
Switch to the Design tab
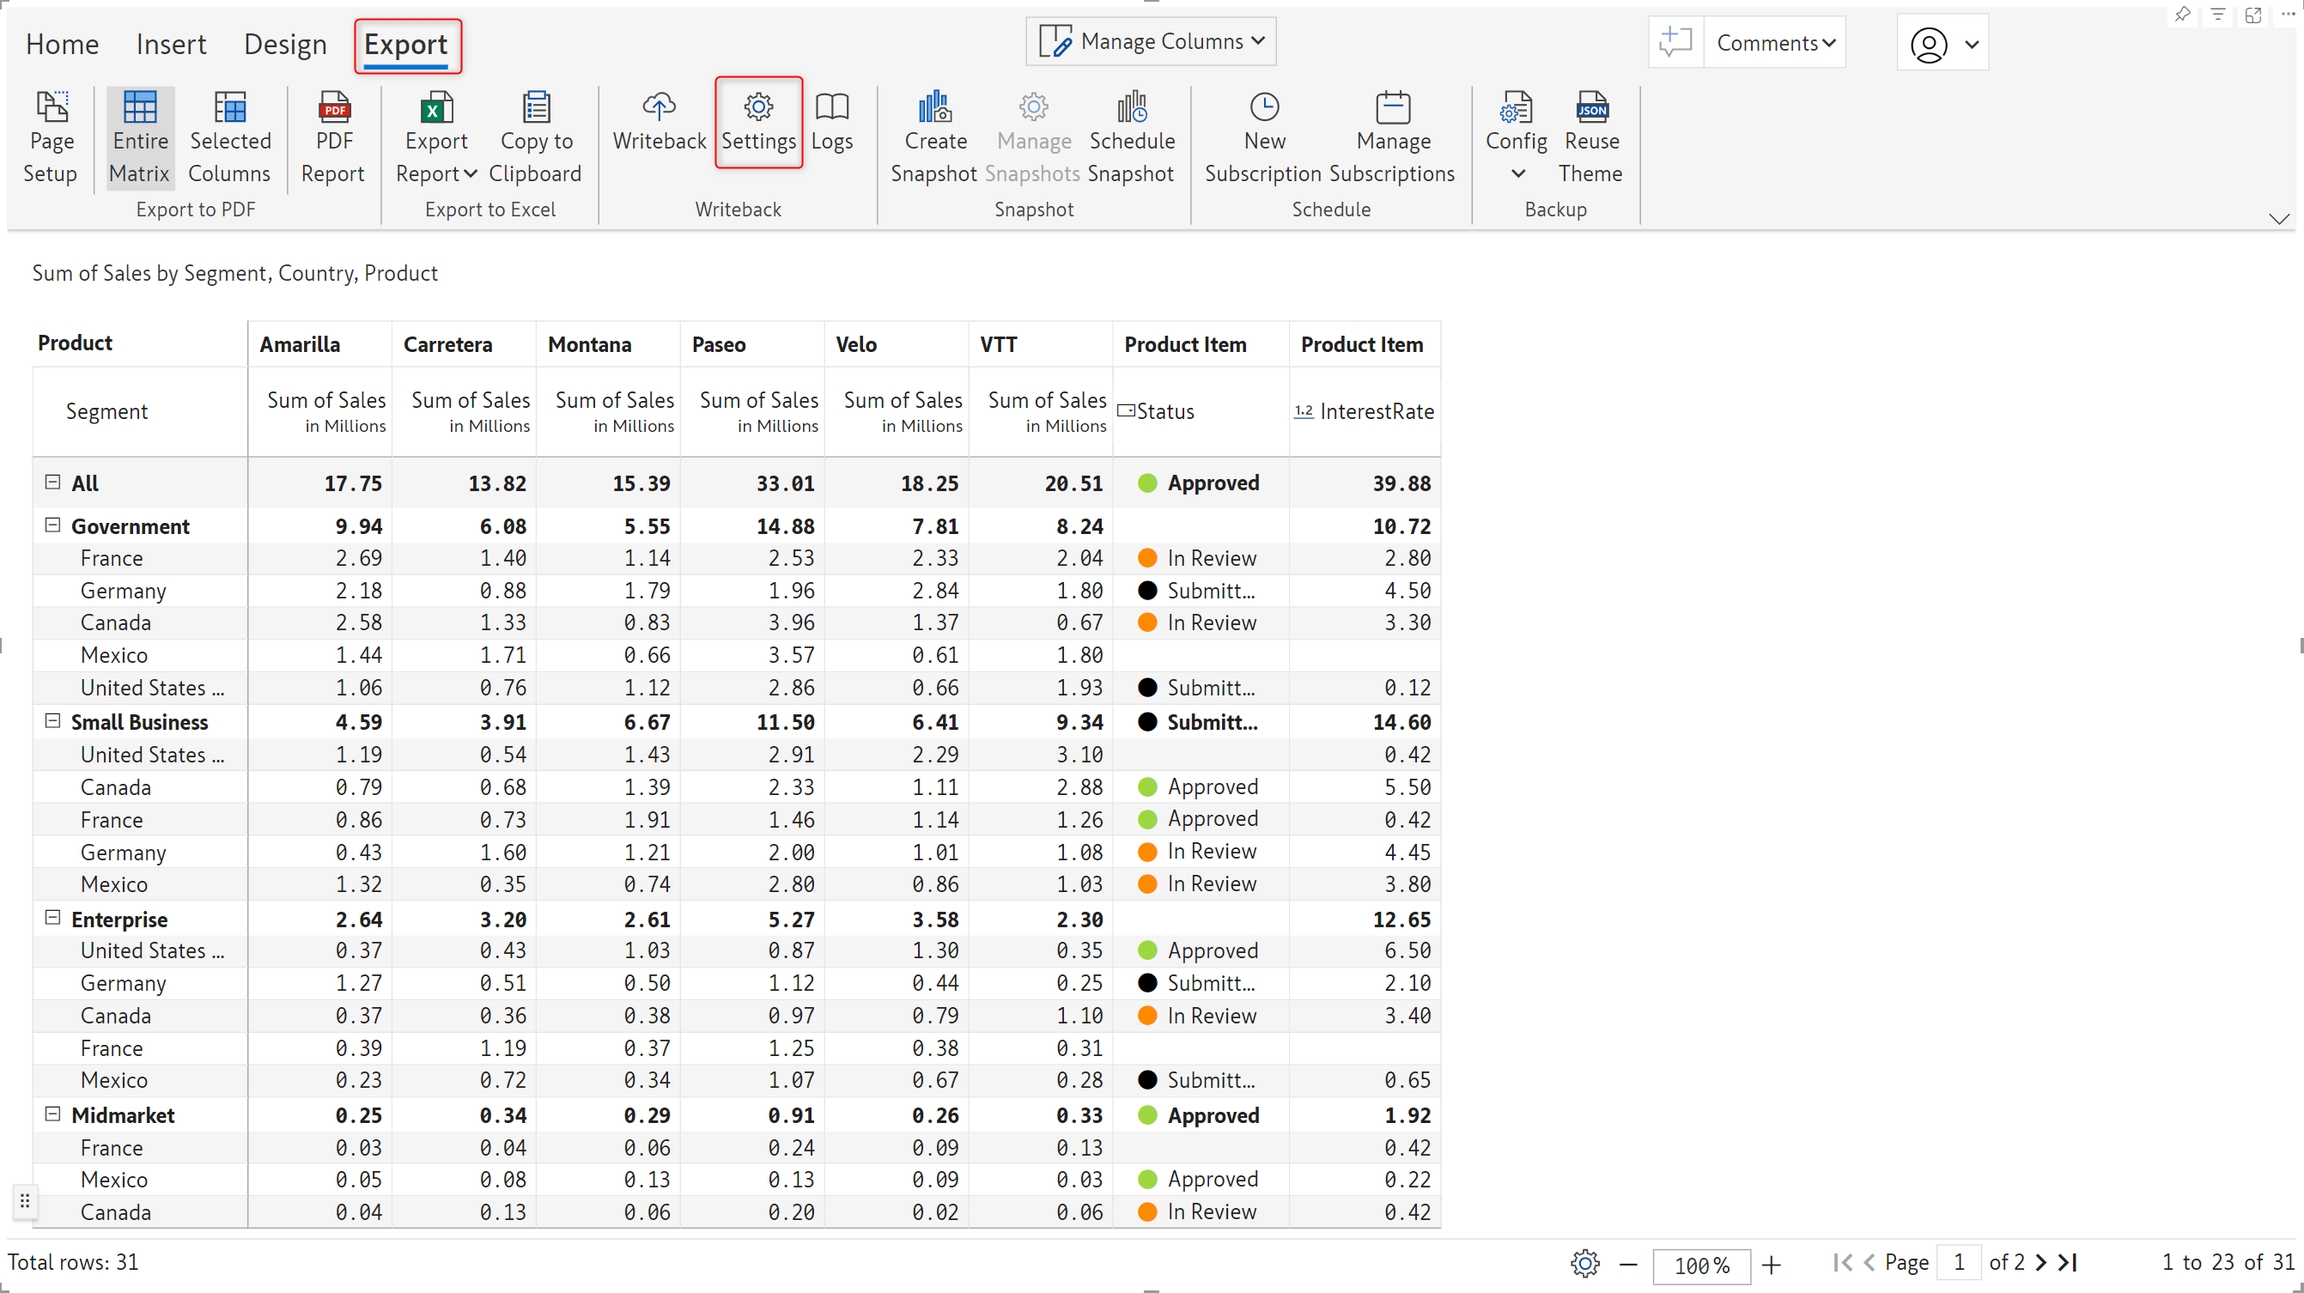(x=285, y=44)
